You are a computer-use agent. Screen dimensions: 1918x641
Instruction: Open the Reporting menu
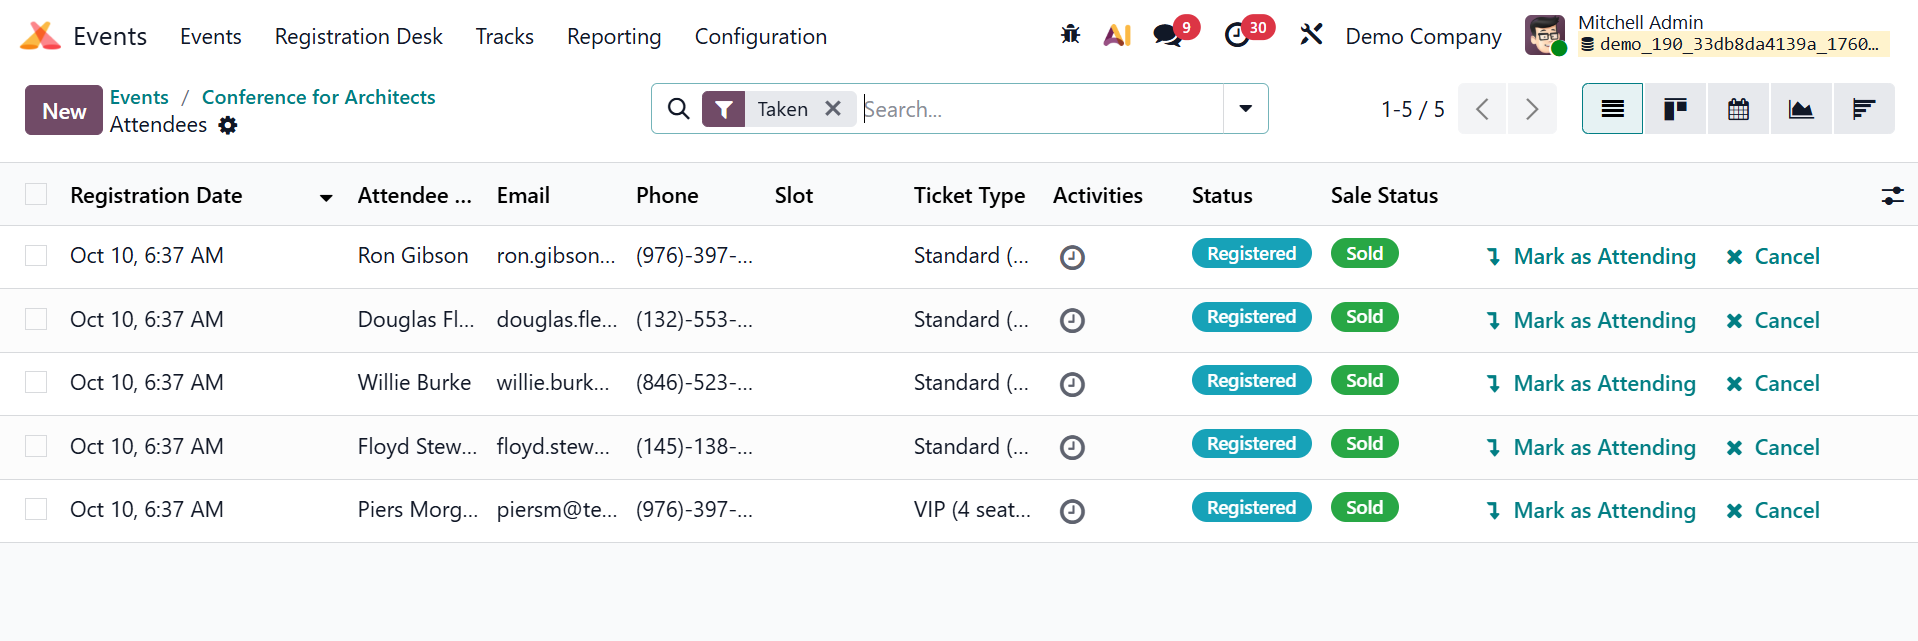(x=614, y=37)
